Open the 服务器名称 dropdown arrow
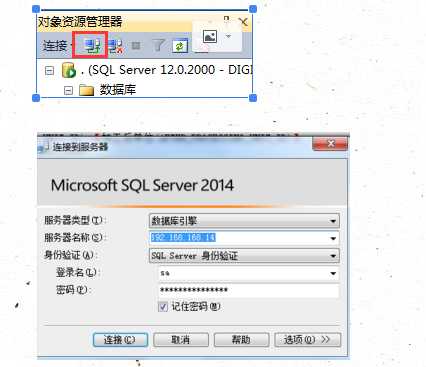The height and width of the screenshot is (367, 426). (333, 238)
